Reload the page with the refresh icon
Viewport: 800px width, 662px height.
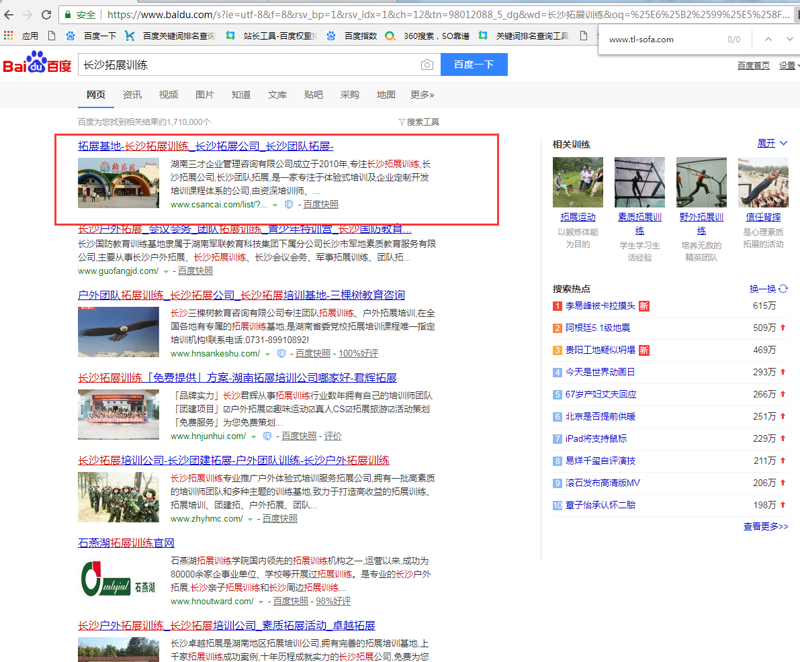[46, 15]
